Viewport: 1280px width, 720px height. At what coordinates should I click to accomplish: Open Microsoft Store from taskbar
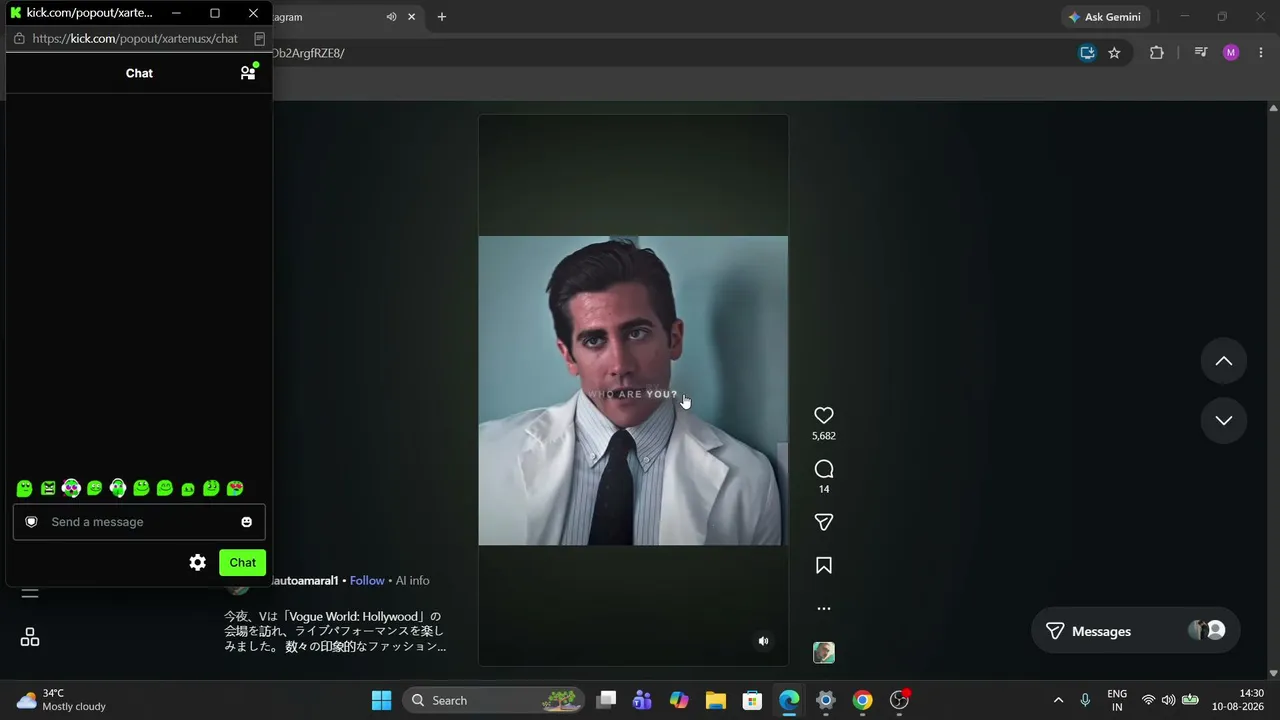pyautogui.click(x=752, y=700)
